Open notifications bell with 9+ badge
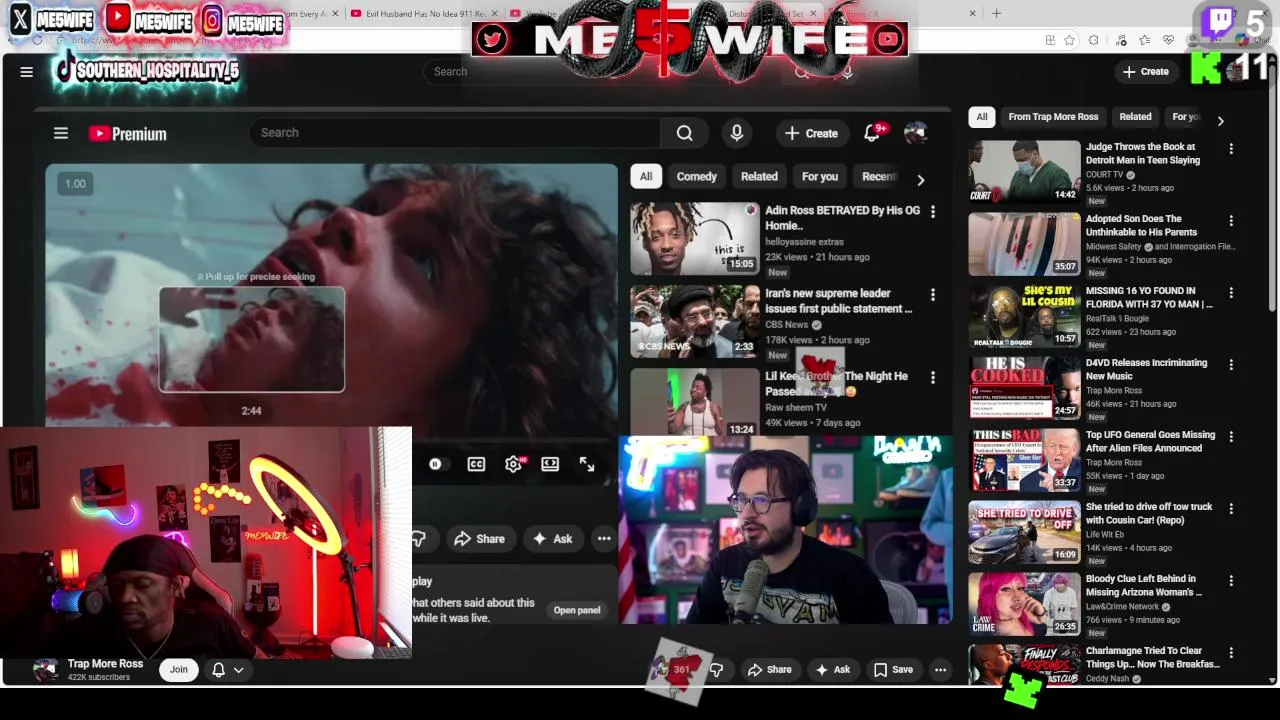The image size is (1280, 720). 873,133
